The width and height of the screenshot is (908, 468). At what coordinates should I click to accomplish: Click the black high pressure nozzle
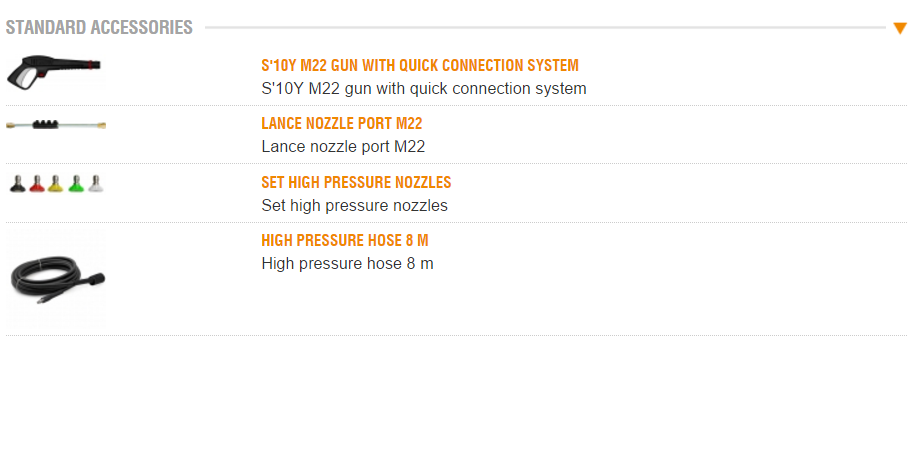tap(17, 184)
